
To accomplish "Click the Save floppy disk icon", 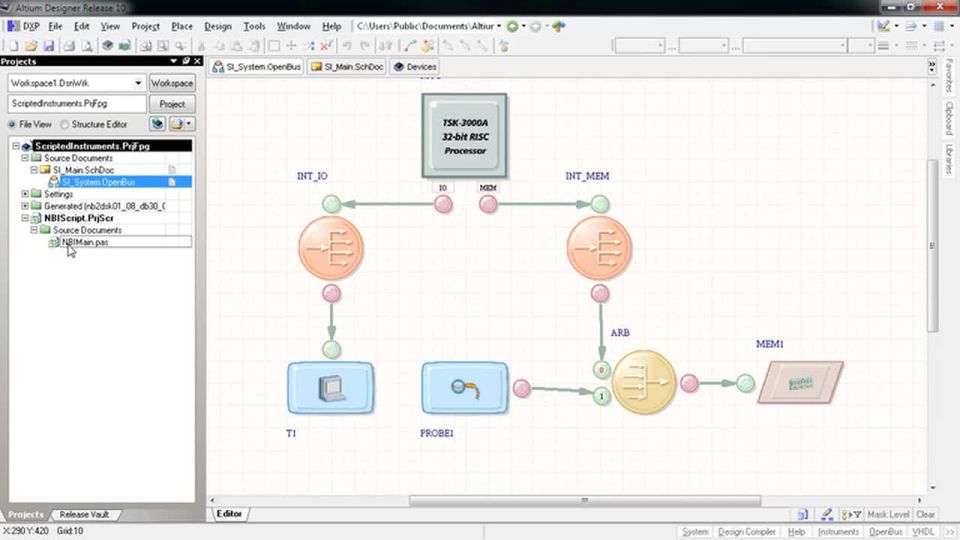I will coord(48,46).
